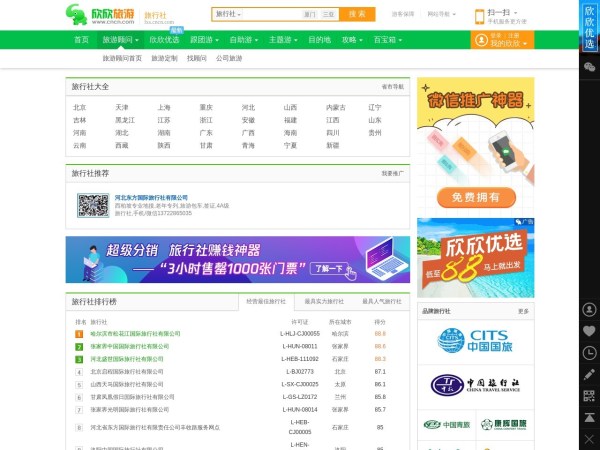
Task: Expand the 我的欣欣 account dropdown
Action: coord(509,44)
